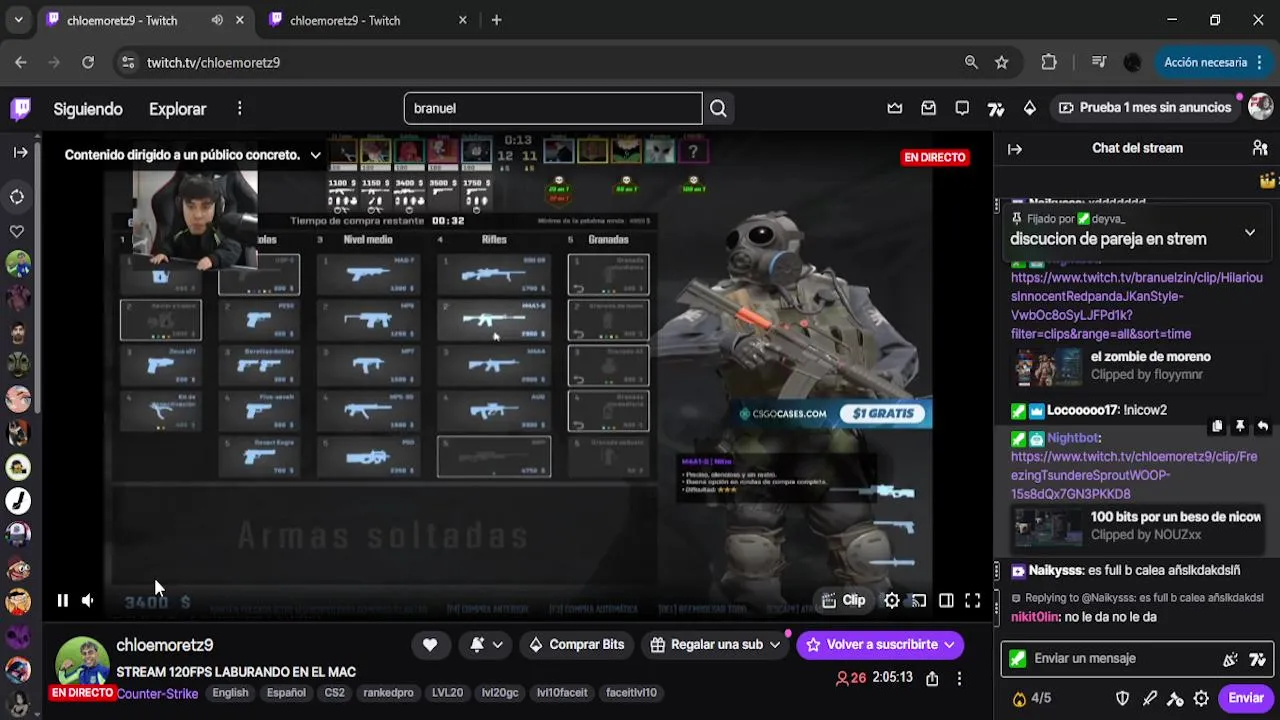Image resolution: width=1280 pixels, height=720 pixels.
Task: Create a Clip of the stream
Action: [843, 600]
